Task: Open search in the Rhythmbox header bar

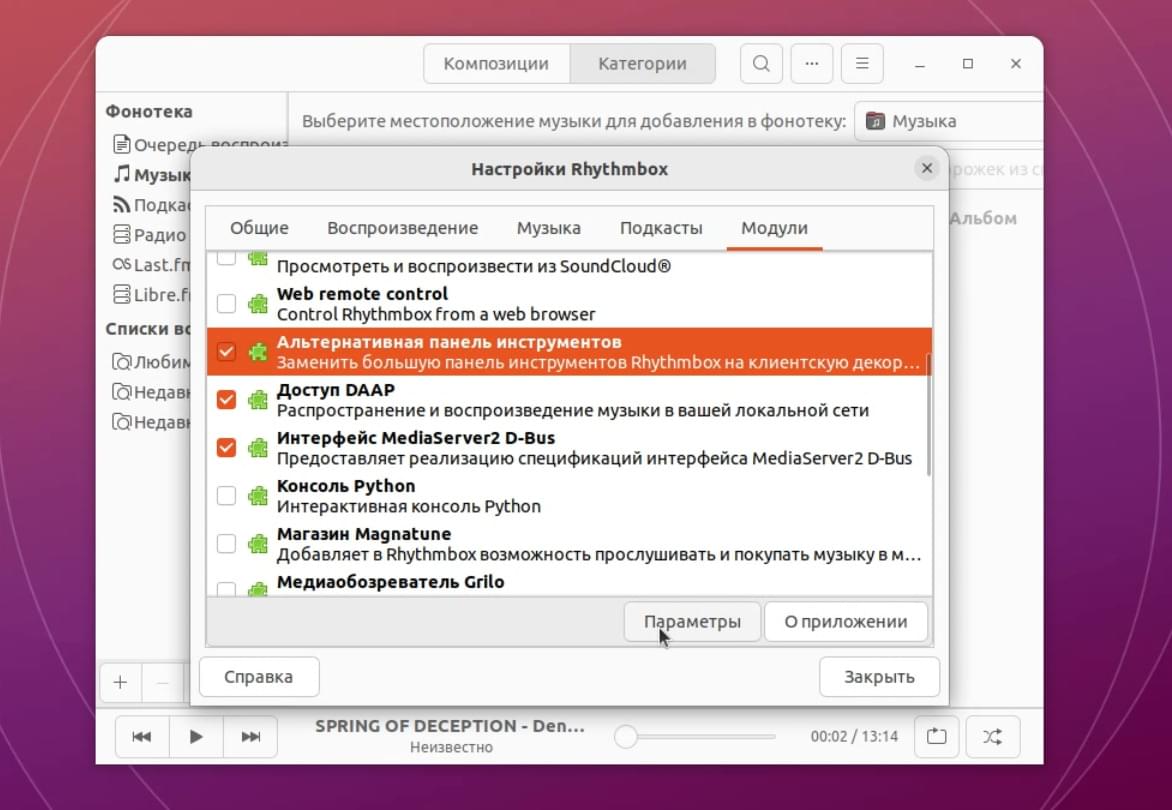Action: point(761,64)
